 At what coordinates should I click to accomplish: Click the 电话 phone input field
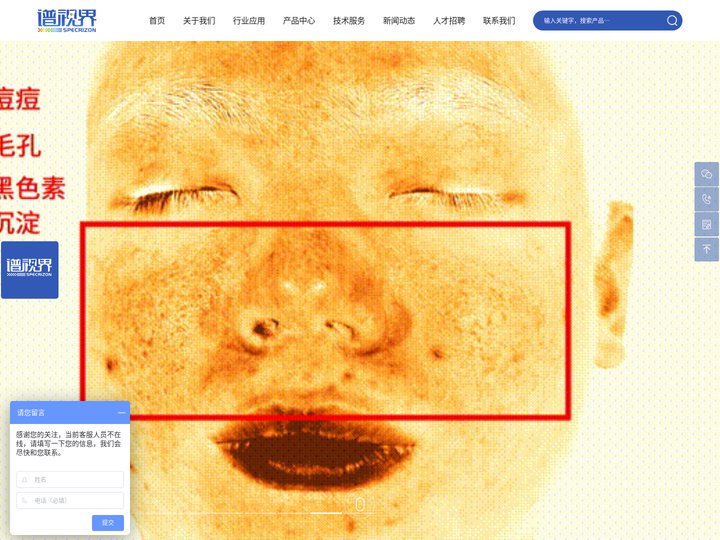[x=70, y=501]
